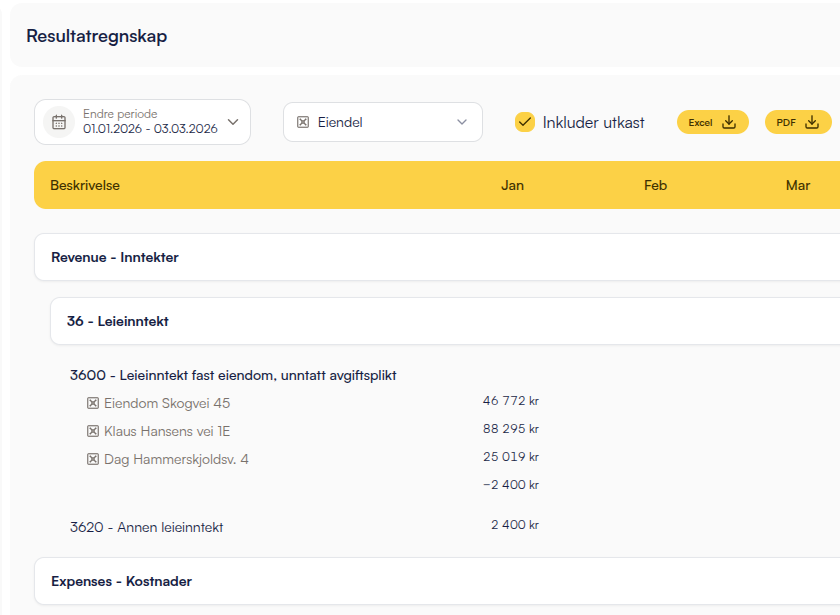Click the property icon beside Klaus Hansens vei 1E
Viewport: 840px width, 615px height.
tap(93, 431)
